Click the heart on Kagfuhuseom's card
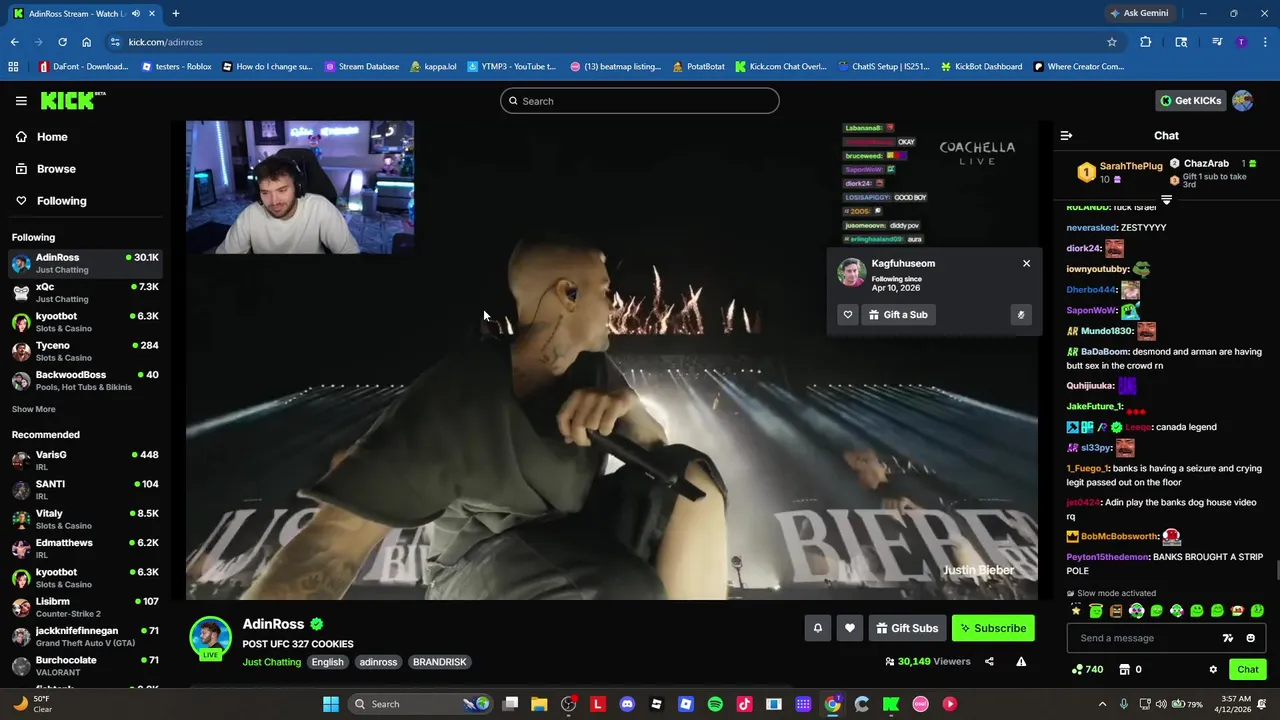1280x720 pixels. [848, 314]
